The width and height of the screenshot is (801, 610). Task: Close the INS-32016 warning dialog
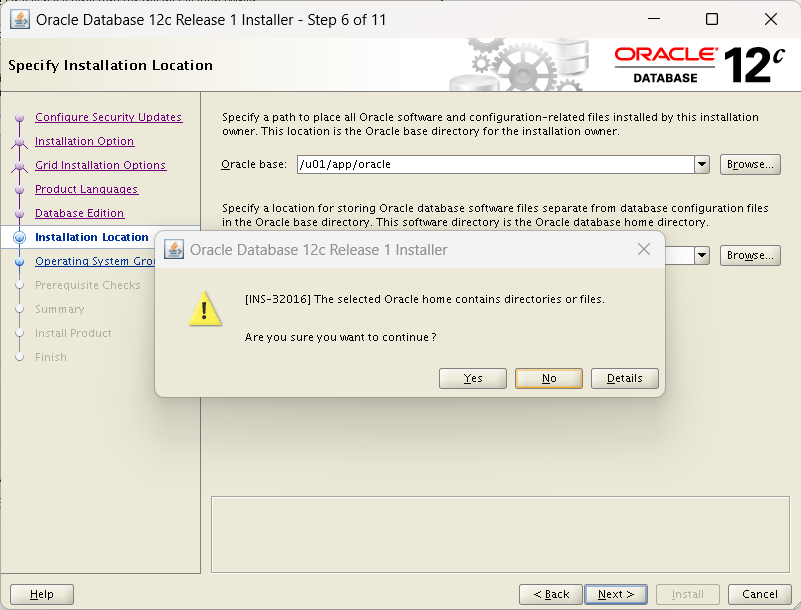click(x=644, y=249)
